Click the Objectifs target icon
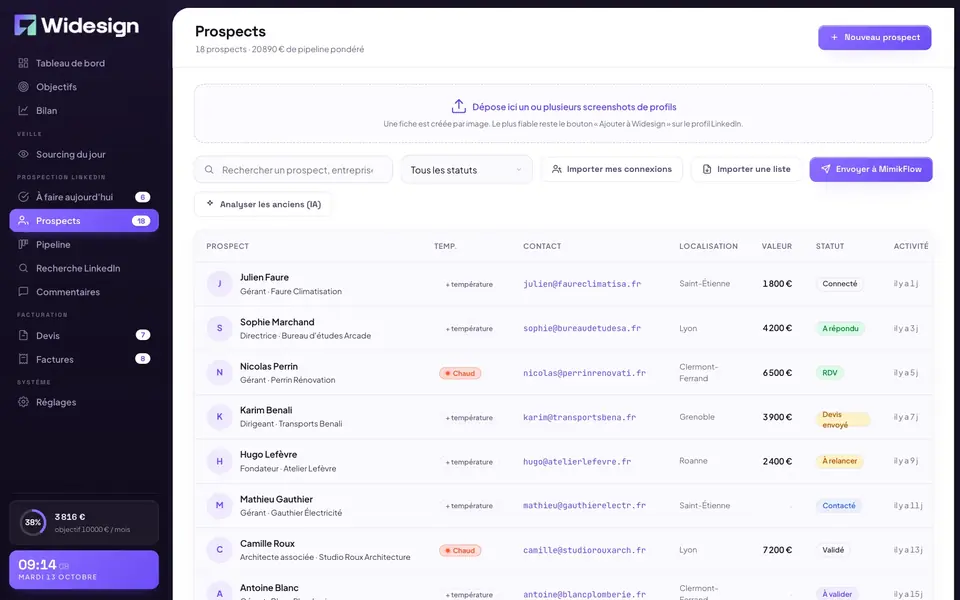960x600 pixels. coord(23,87)
